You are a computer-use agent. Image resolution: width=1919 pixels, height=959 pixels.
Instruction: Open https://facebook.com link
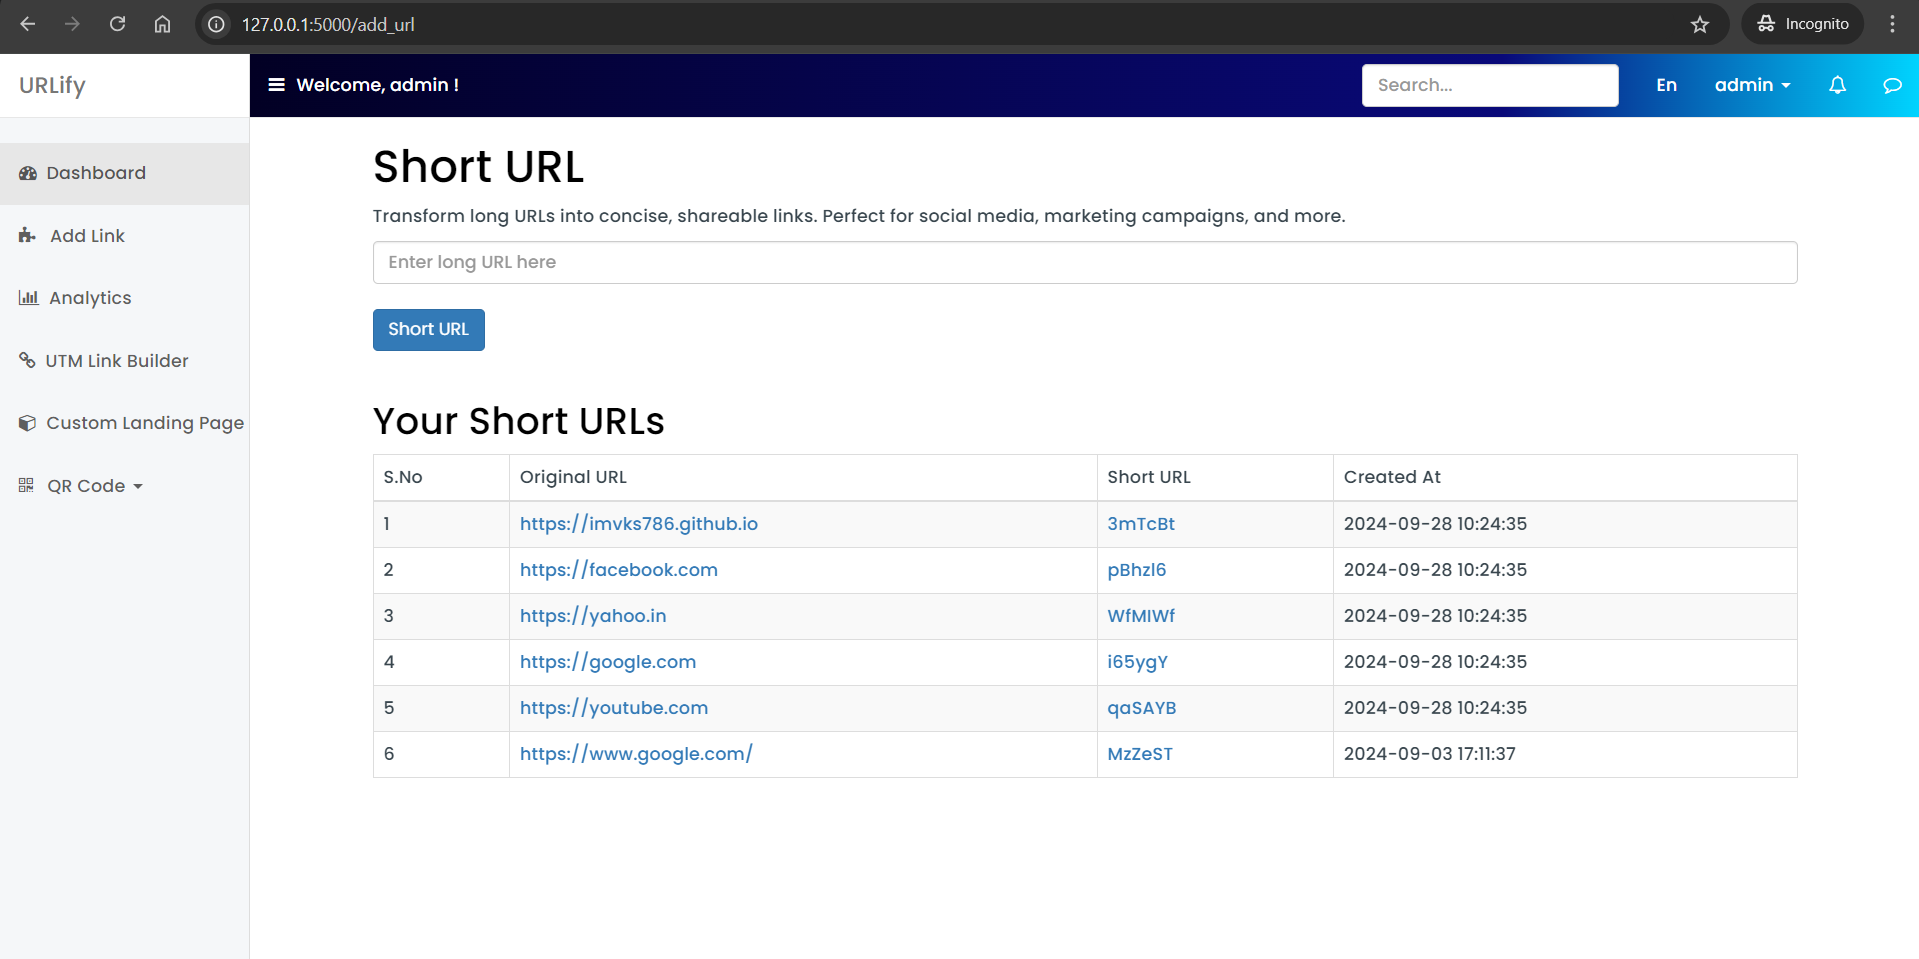click(x=619, y=570)
